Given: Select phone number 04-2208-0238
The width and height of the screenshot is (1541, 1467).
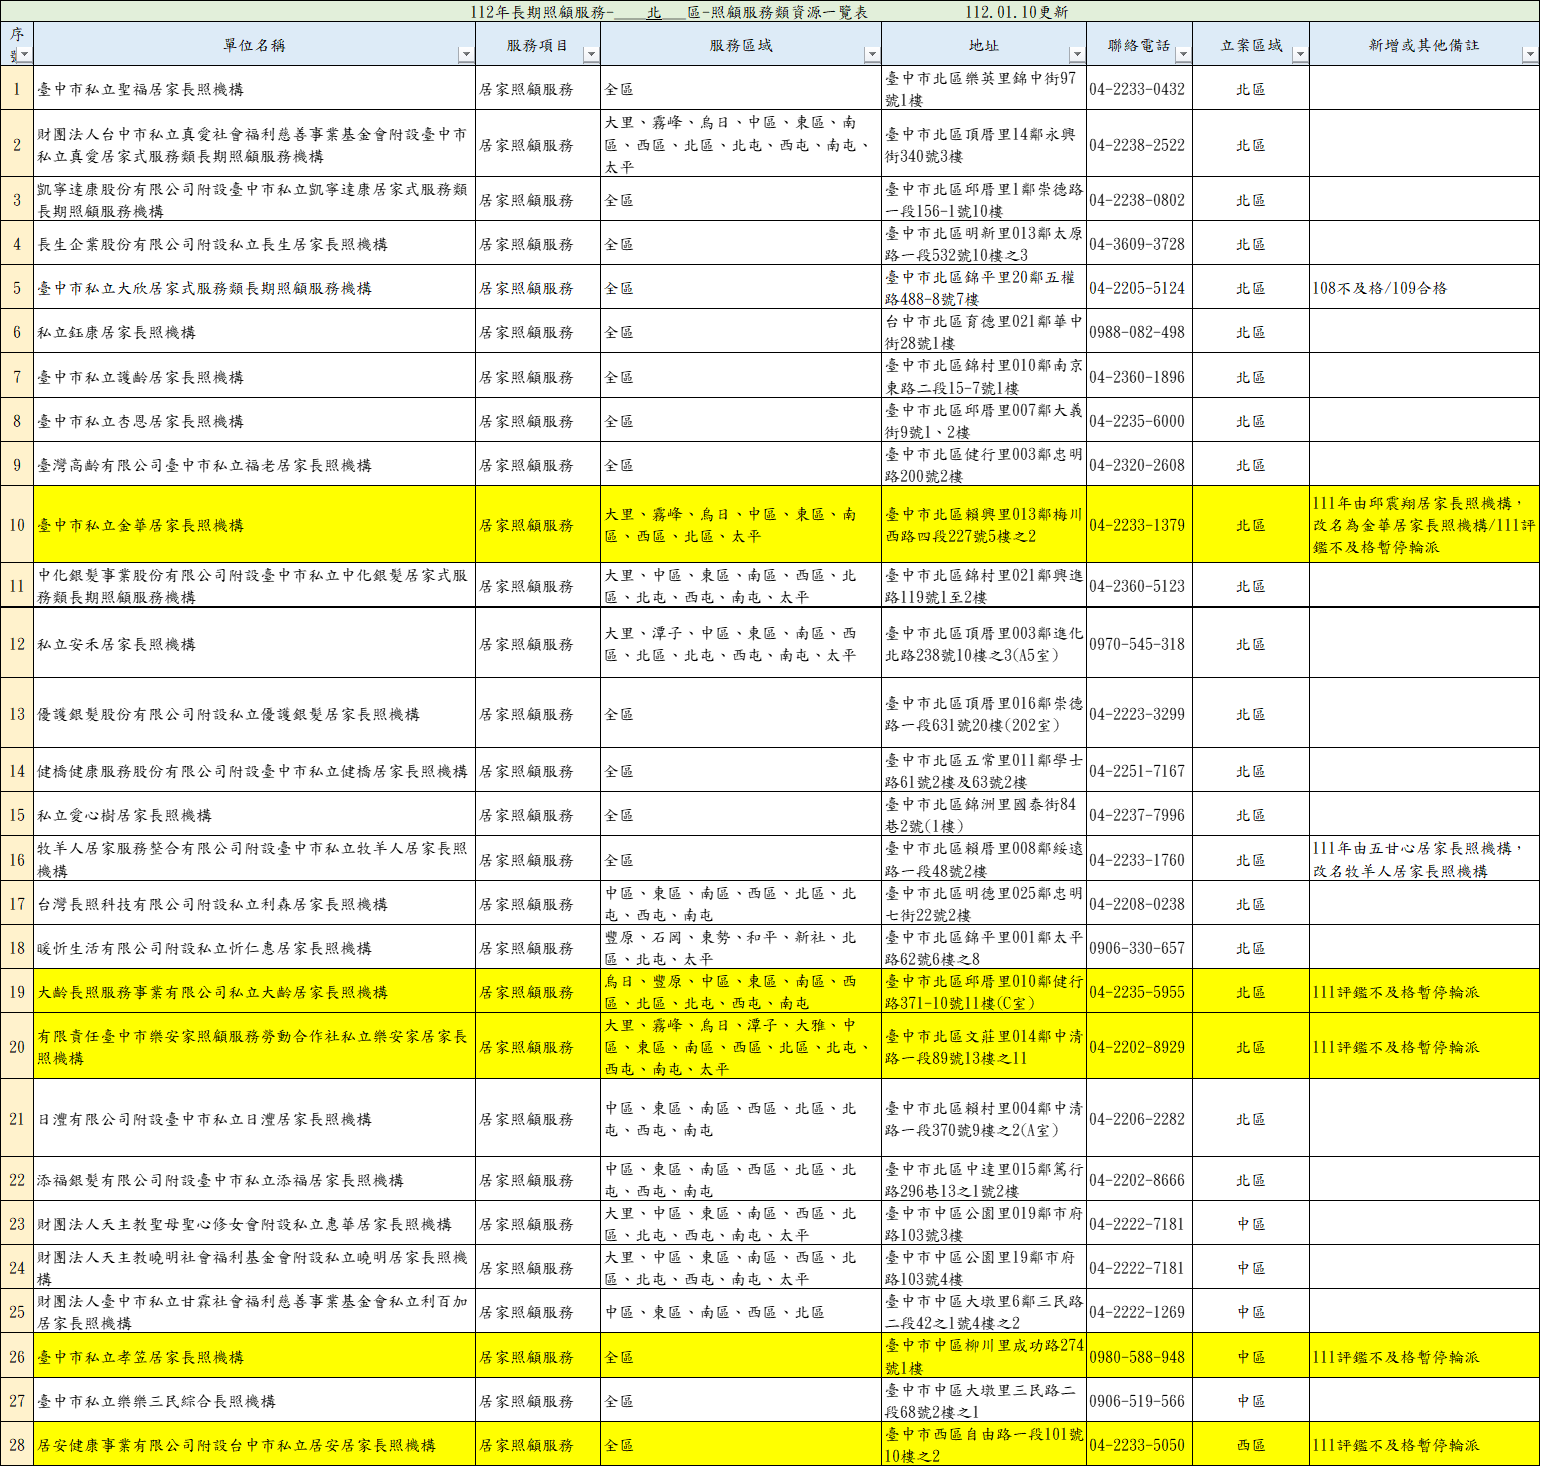Looking at the screenshot, I should [1139, 904].
